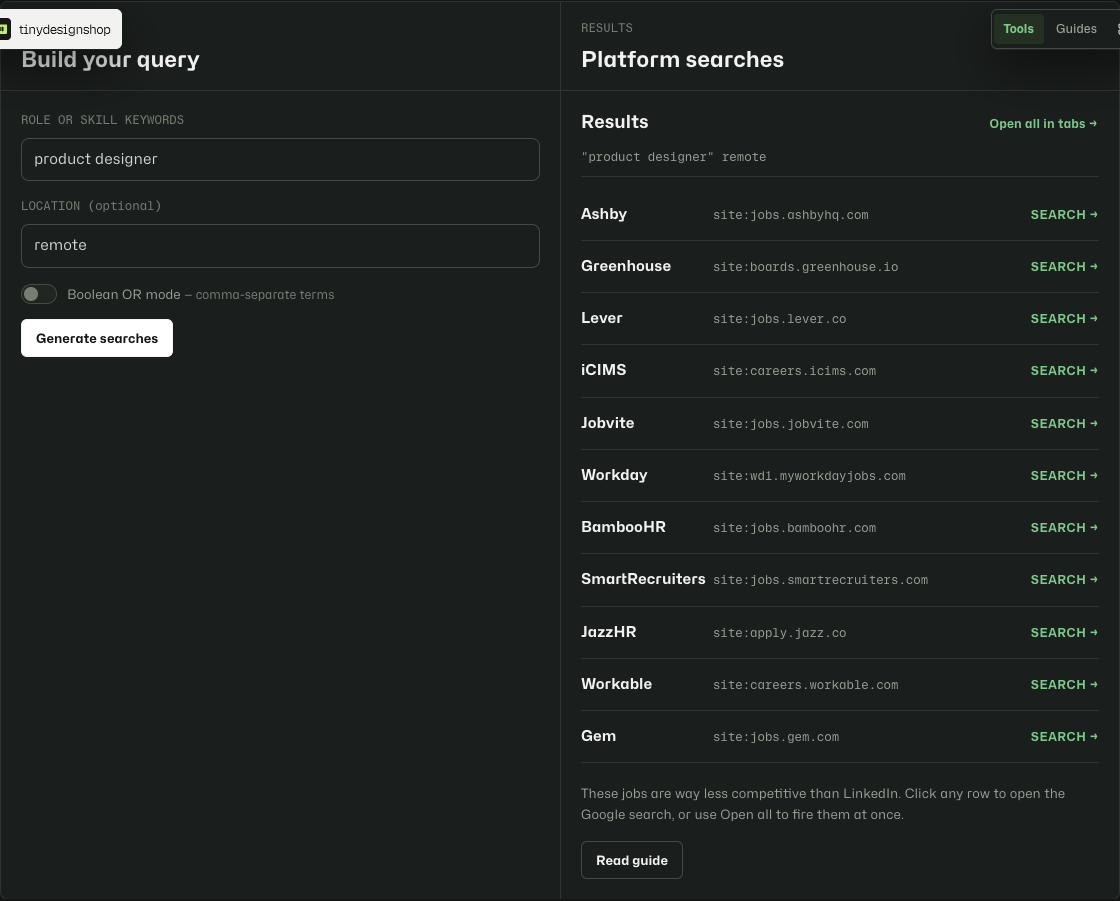This screenshot has width=1120, height=901.
Task: Select the SmartRecruiters platform name
Action: (643, 579)
